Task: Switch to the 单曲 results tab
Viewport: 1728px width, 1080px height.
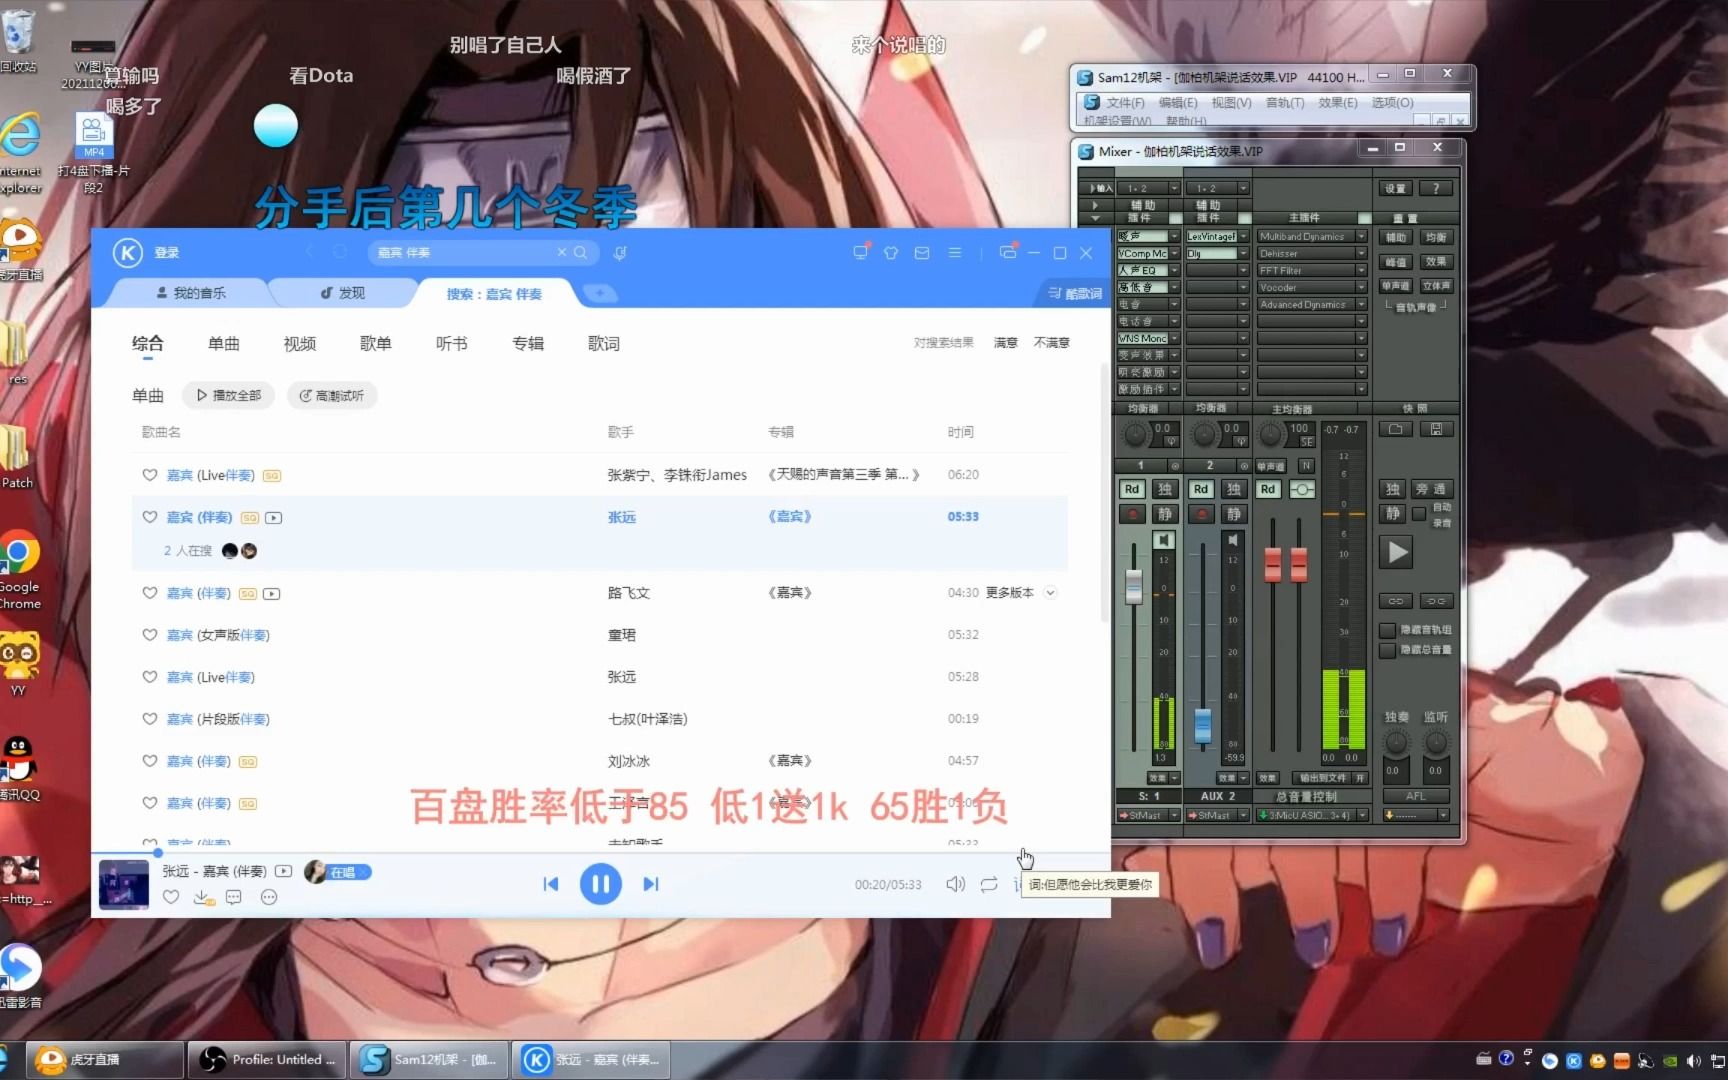Action: [x=224, y=343]
